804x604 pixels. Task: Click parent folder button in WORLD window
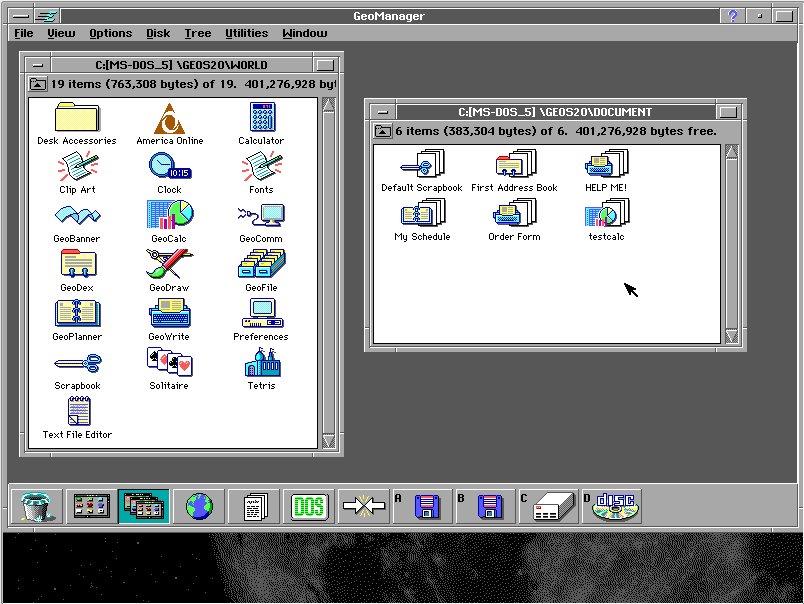(37, 84)
